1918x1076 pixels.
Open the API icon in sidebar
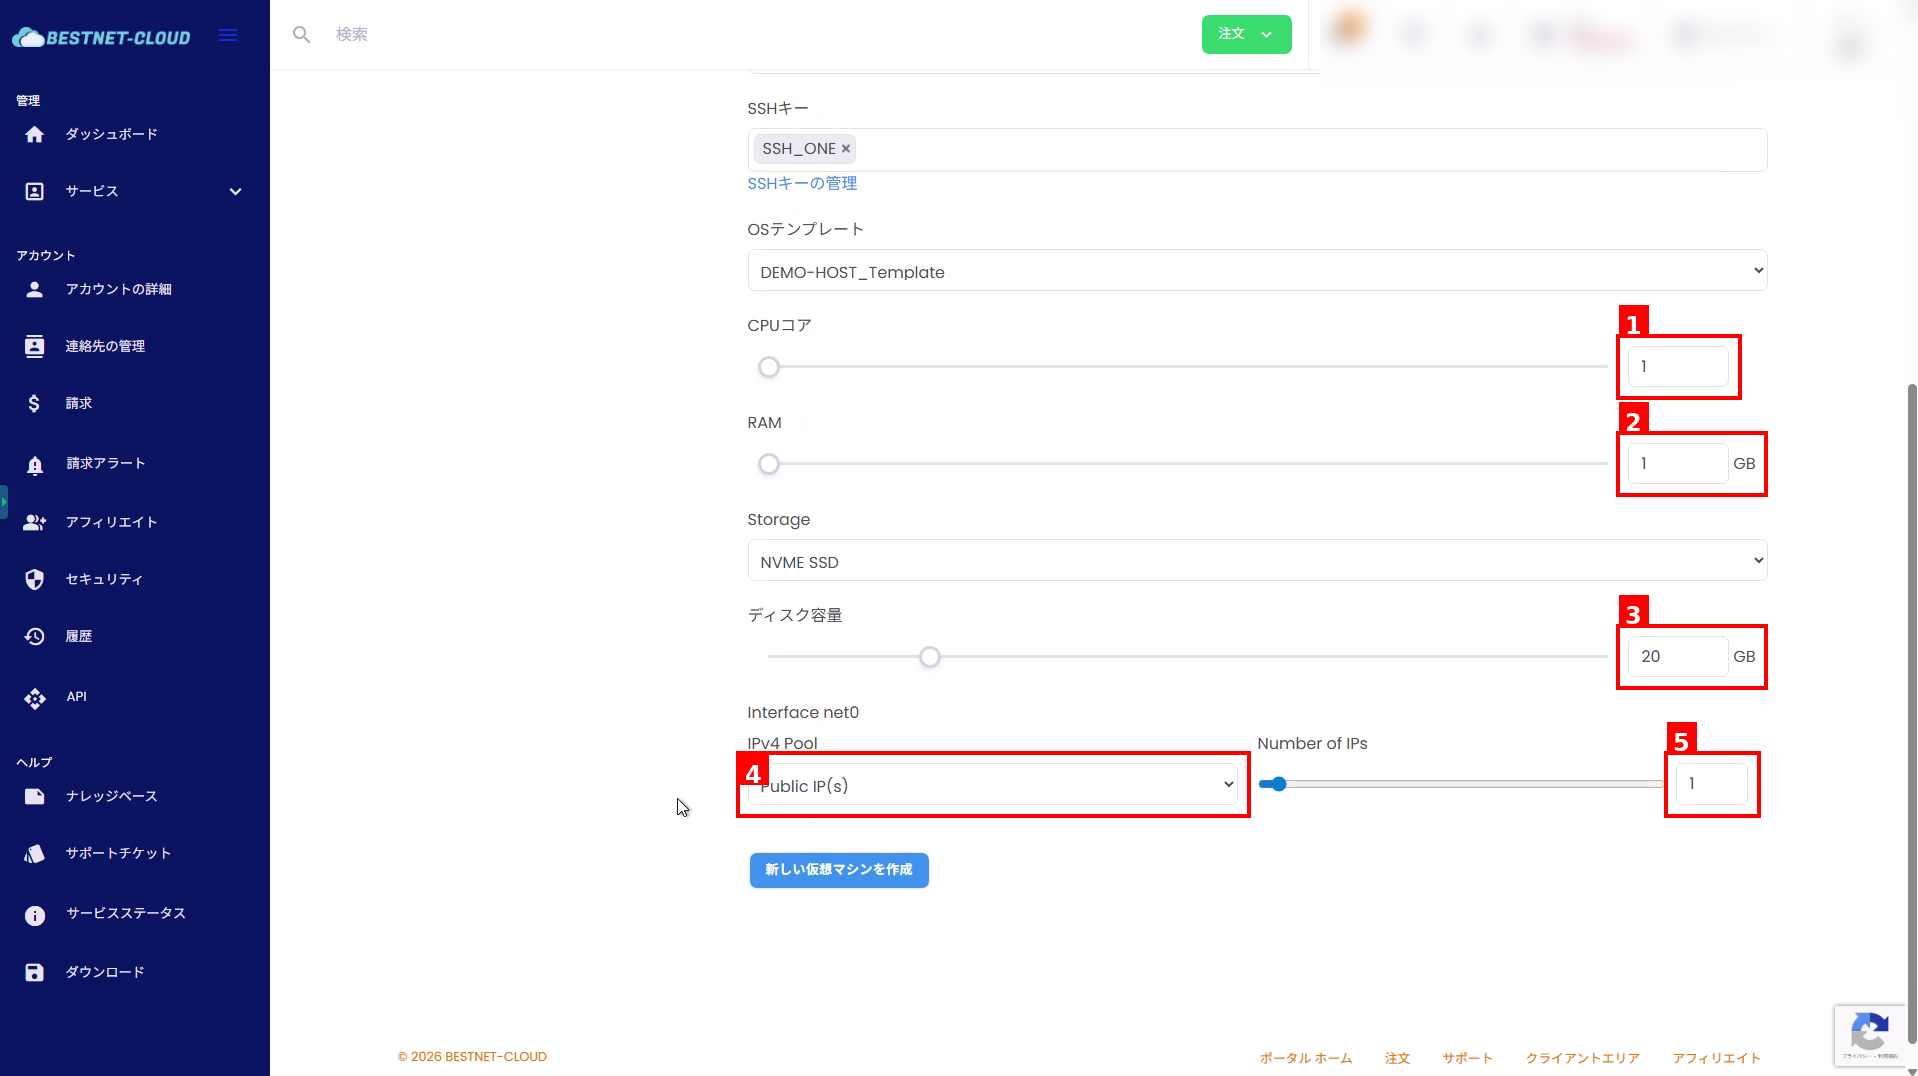point(35,698)
